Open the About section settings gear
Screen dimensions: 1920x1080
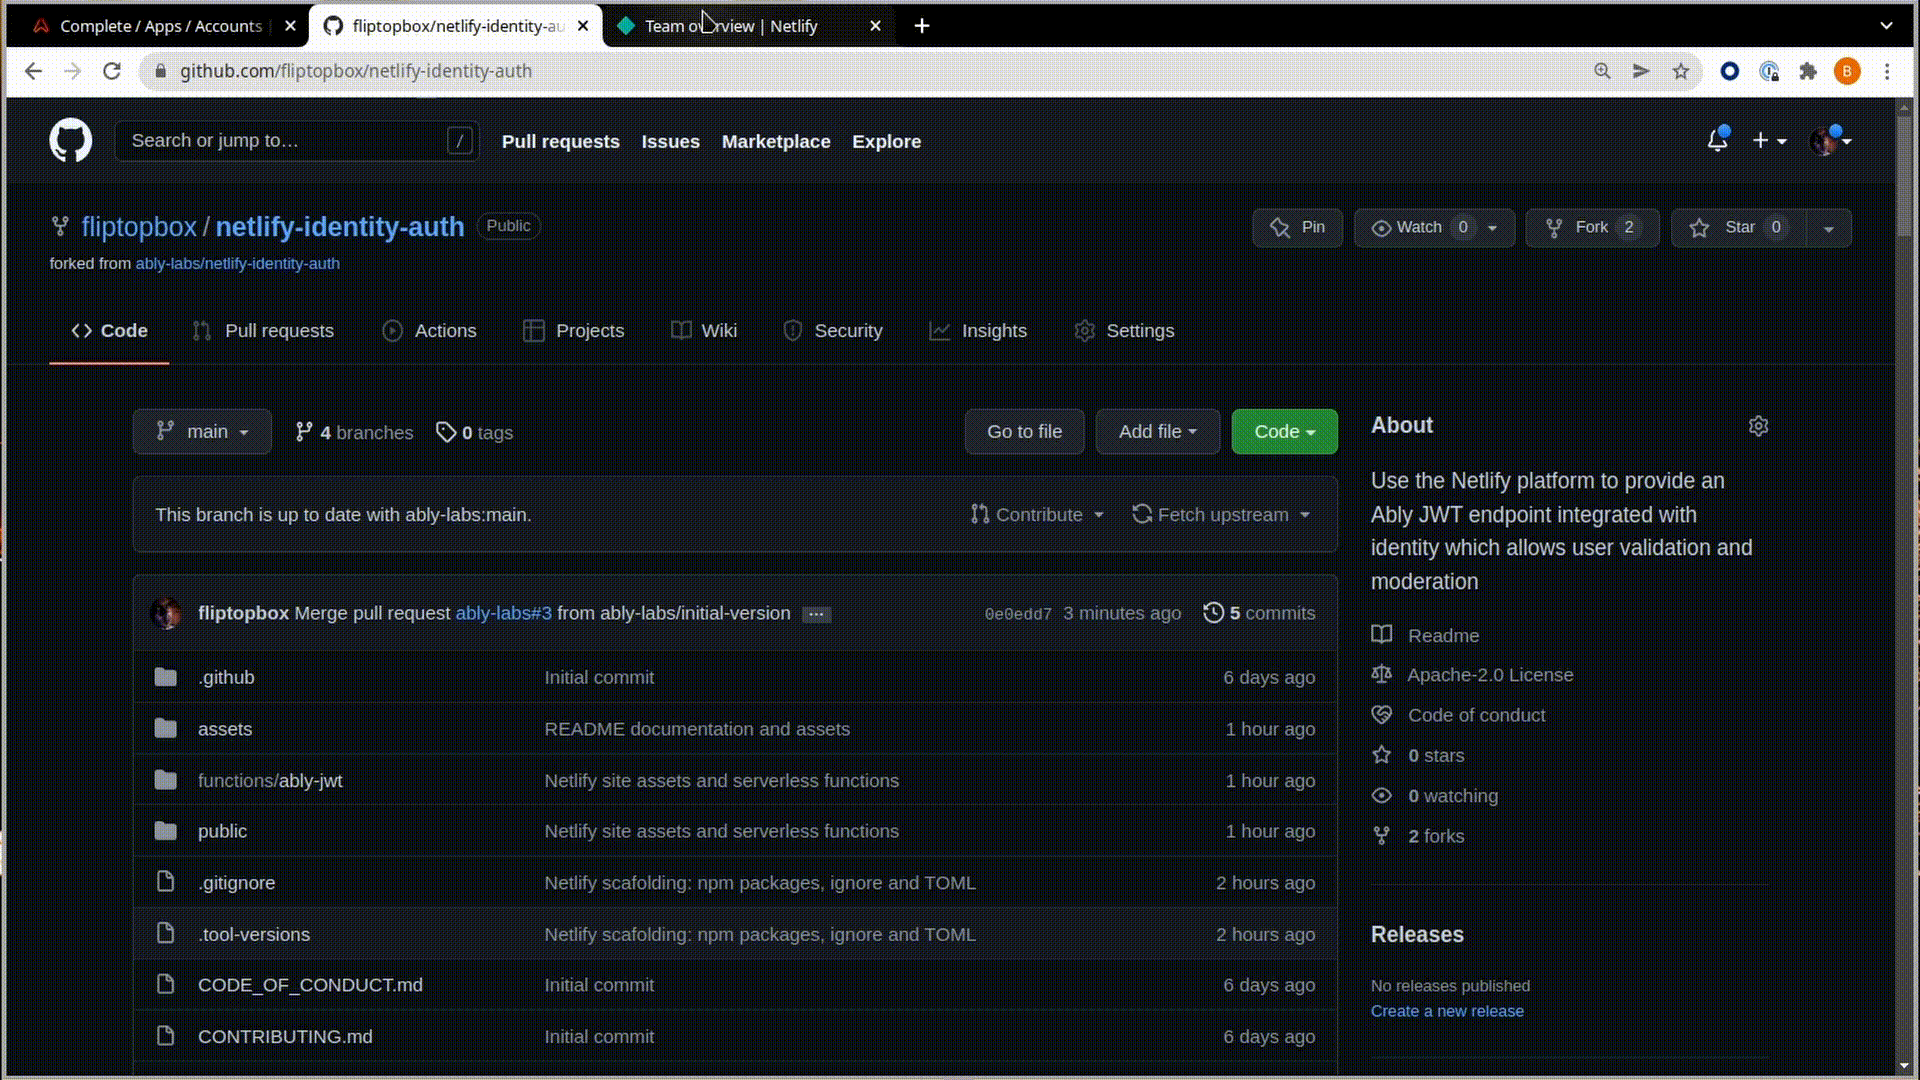pos(1758,425)
